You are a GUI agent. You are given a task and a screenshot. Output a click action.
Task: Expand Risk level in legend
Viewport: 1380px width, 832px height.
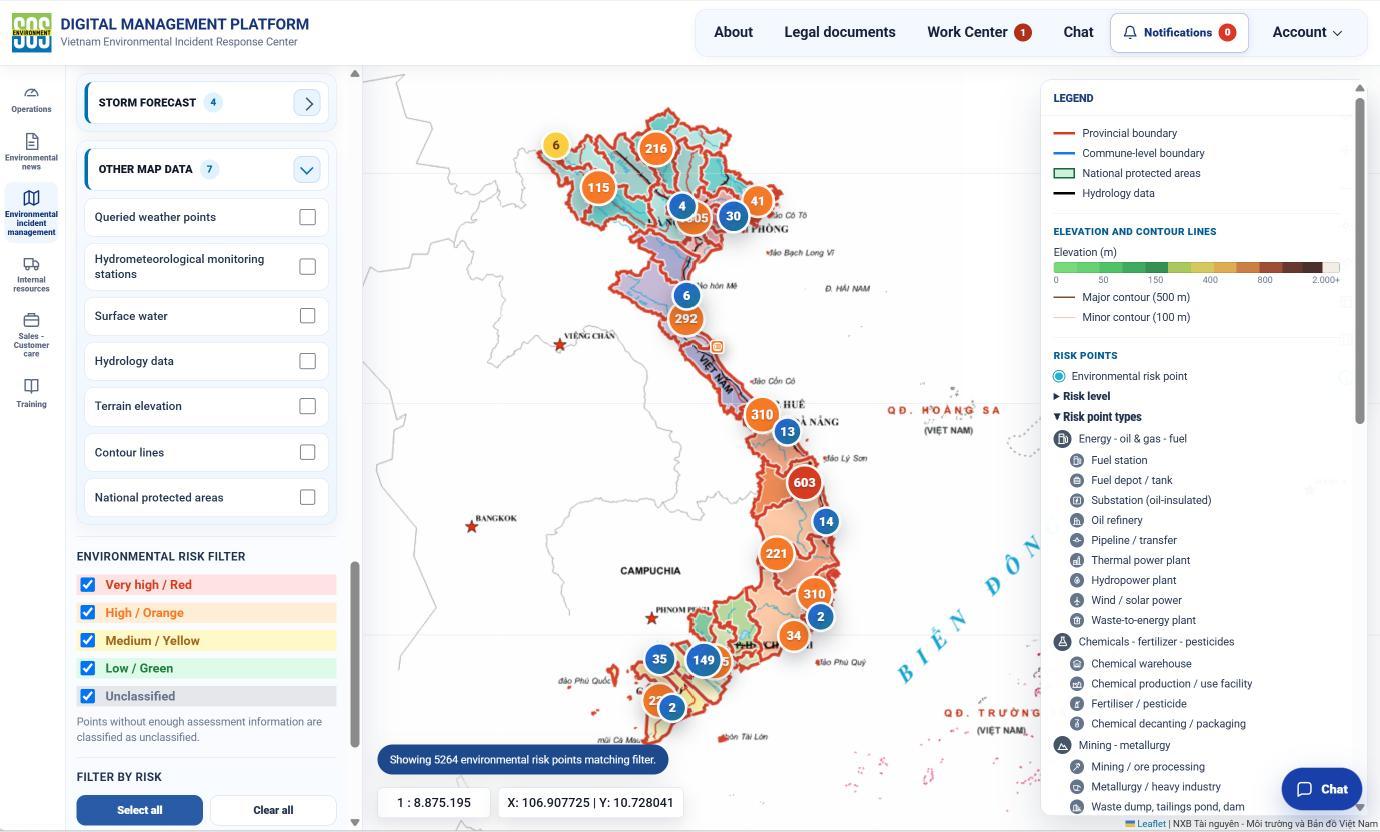pyautogui.click(x=1082, y=397)
